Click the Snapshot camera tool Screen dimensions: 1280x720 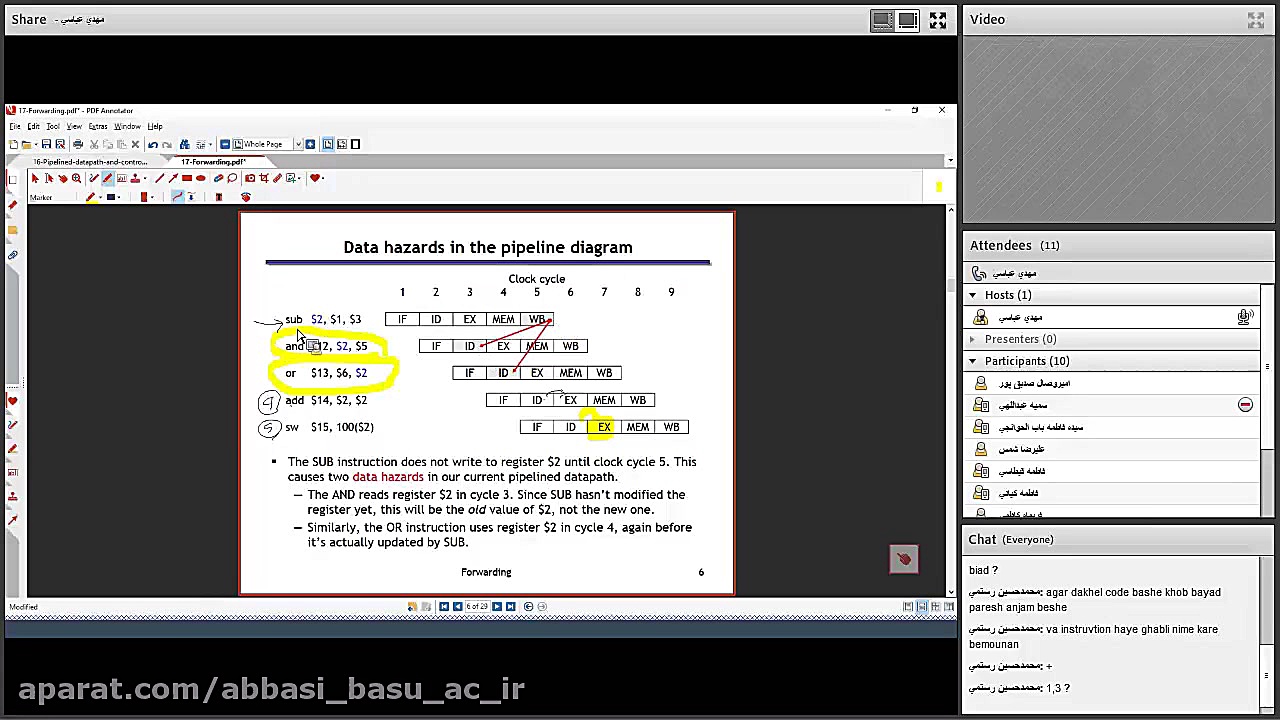pyautogui.click(x=250, y=178)
